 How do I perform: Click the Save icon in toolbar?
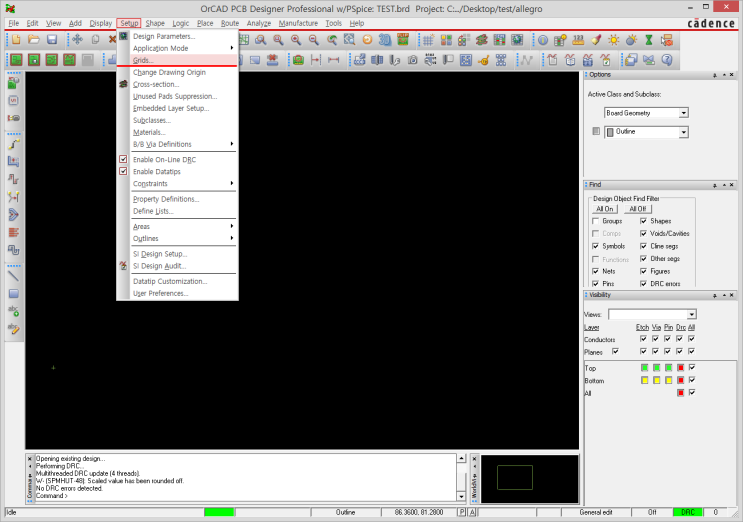coord(51,40)
